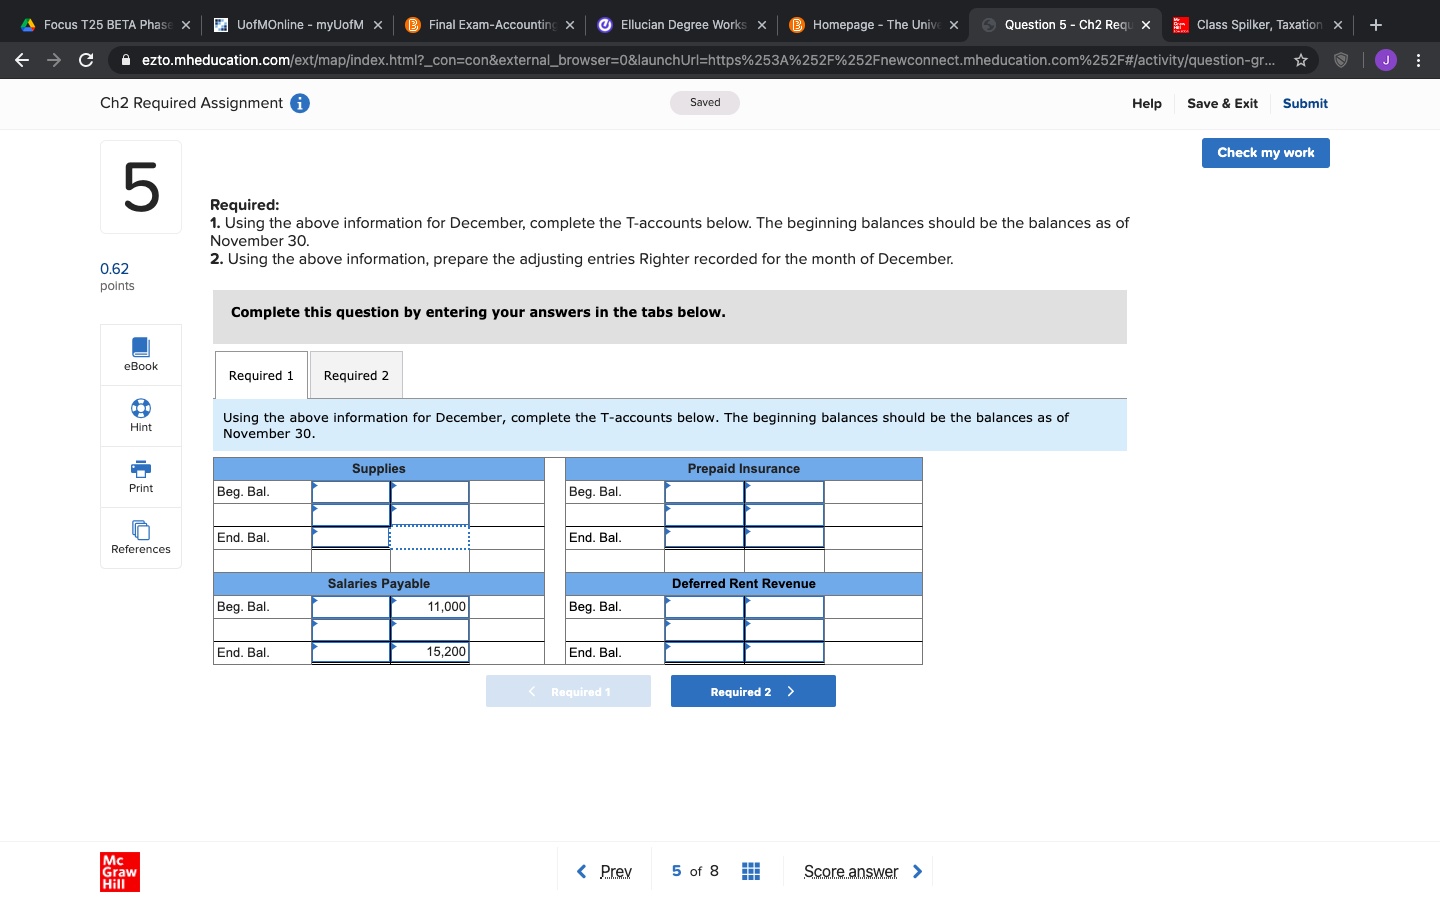Click Supplies Beg. Bal. debit cell
The width and height of the screenshot is (1440, 900).
click(x=351, y=492)
